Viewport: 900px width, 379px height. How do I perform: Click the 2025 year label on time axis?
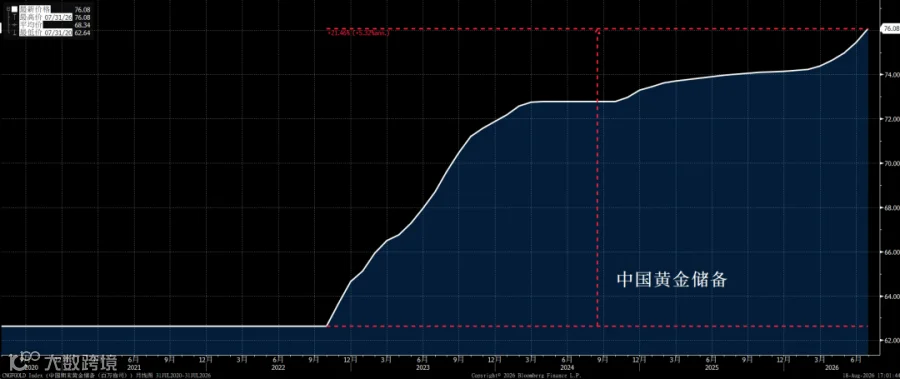(x=711, y=366)
